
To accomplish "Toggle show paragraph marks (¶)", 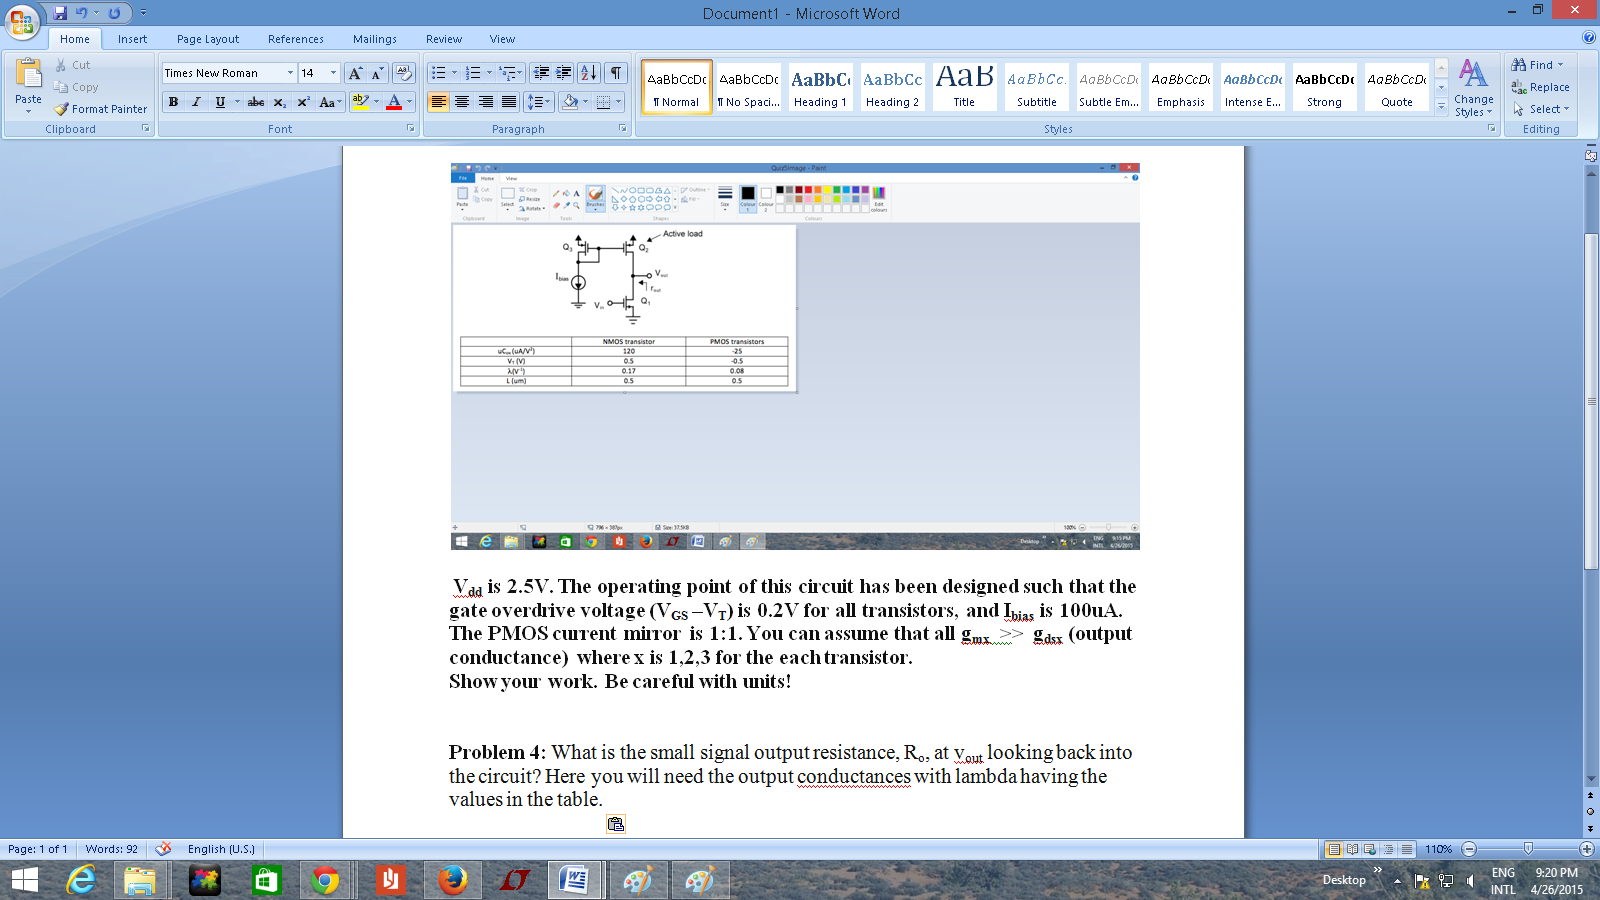I will point(616,73).
